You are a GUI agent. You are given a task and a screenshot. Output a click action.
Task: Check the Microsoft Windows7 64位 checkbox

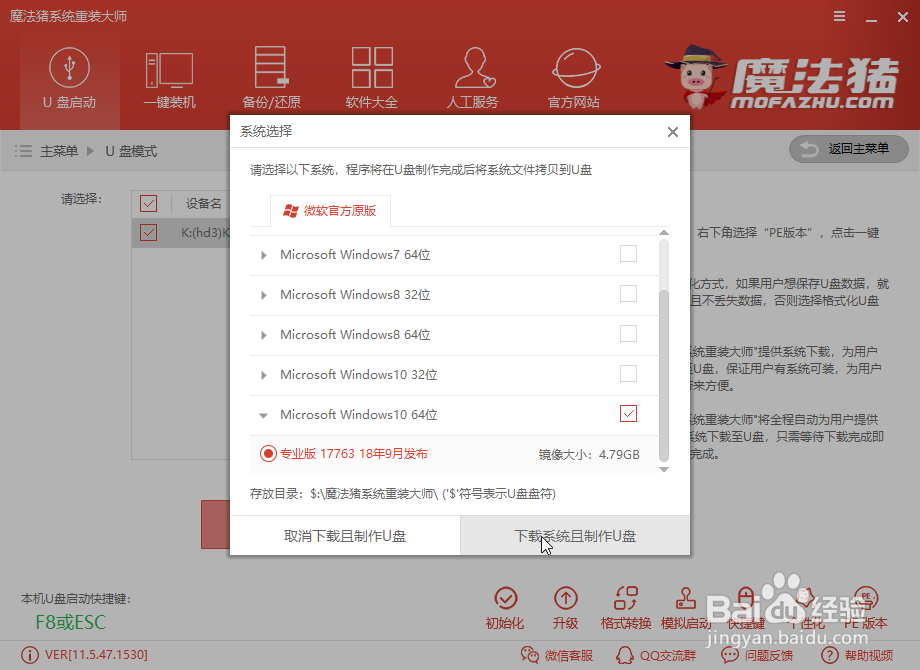(x=626, y=253)
